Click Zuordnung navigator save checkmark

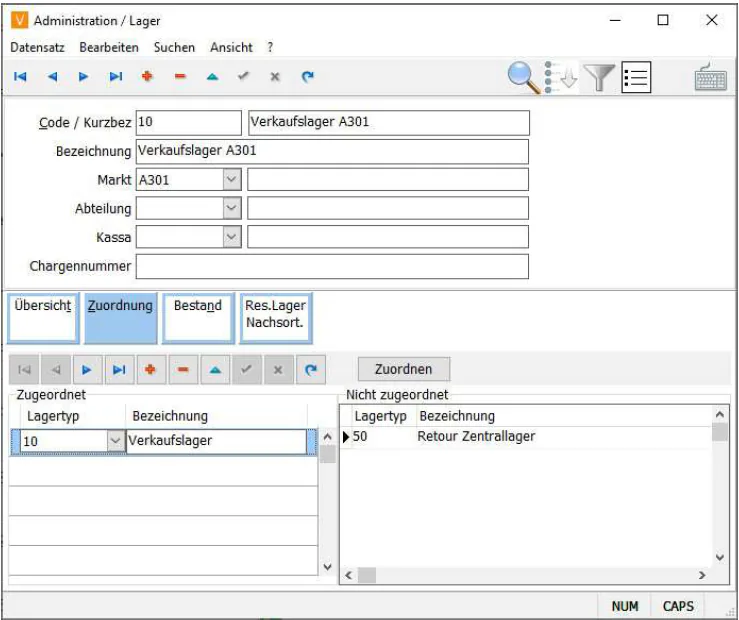pos(246,370)
